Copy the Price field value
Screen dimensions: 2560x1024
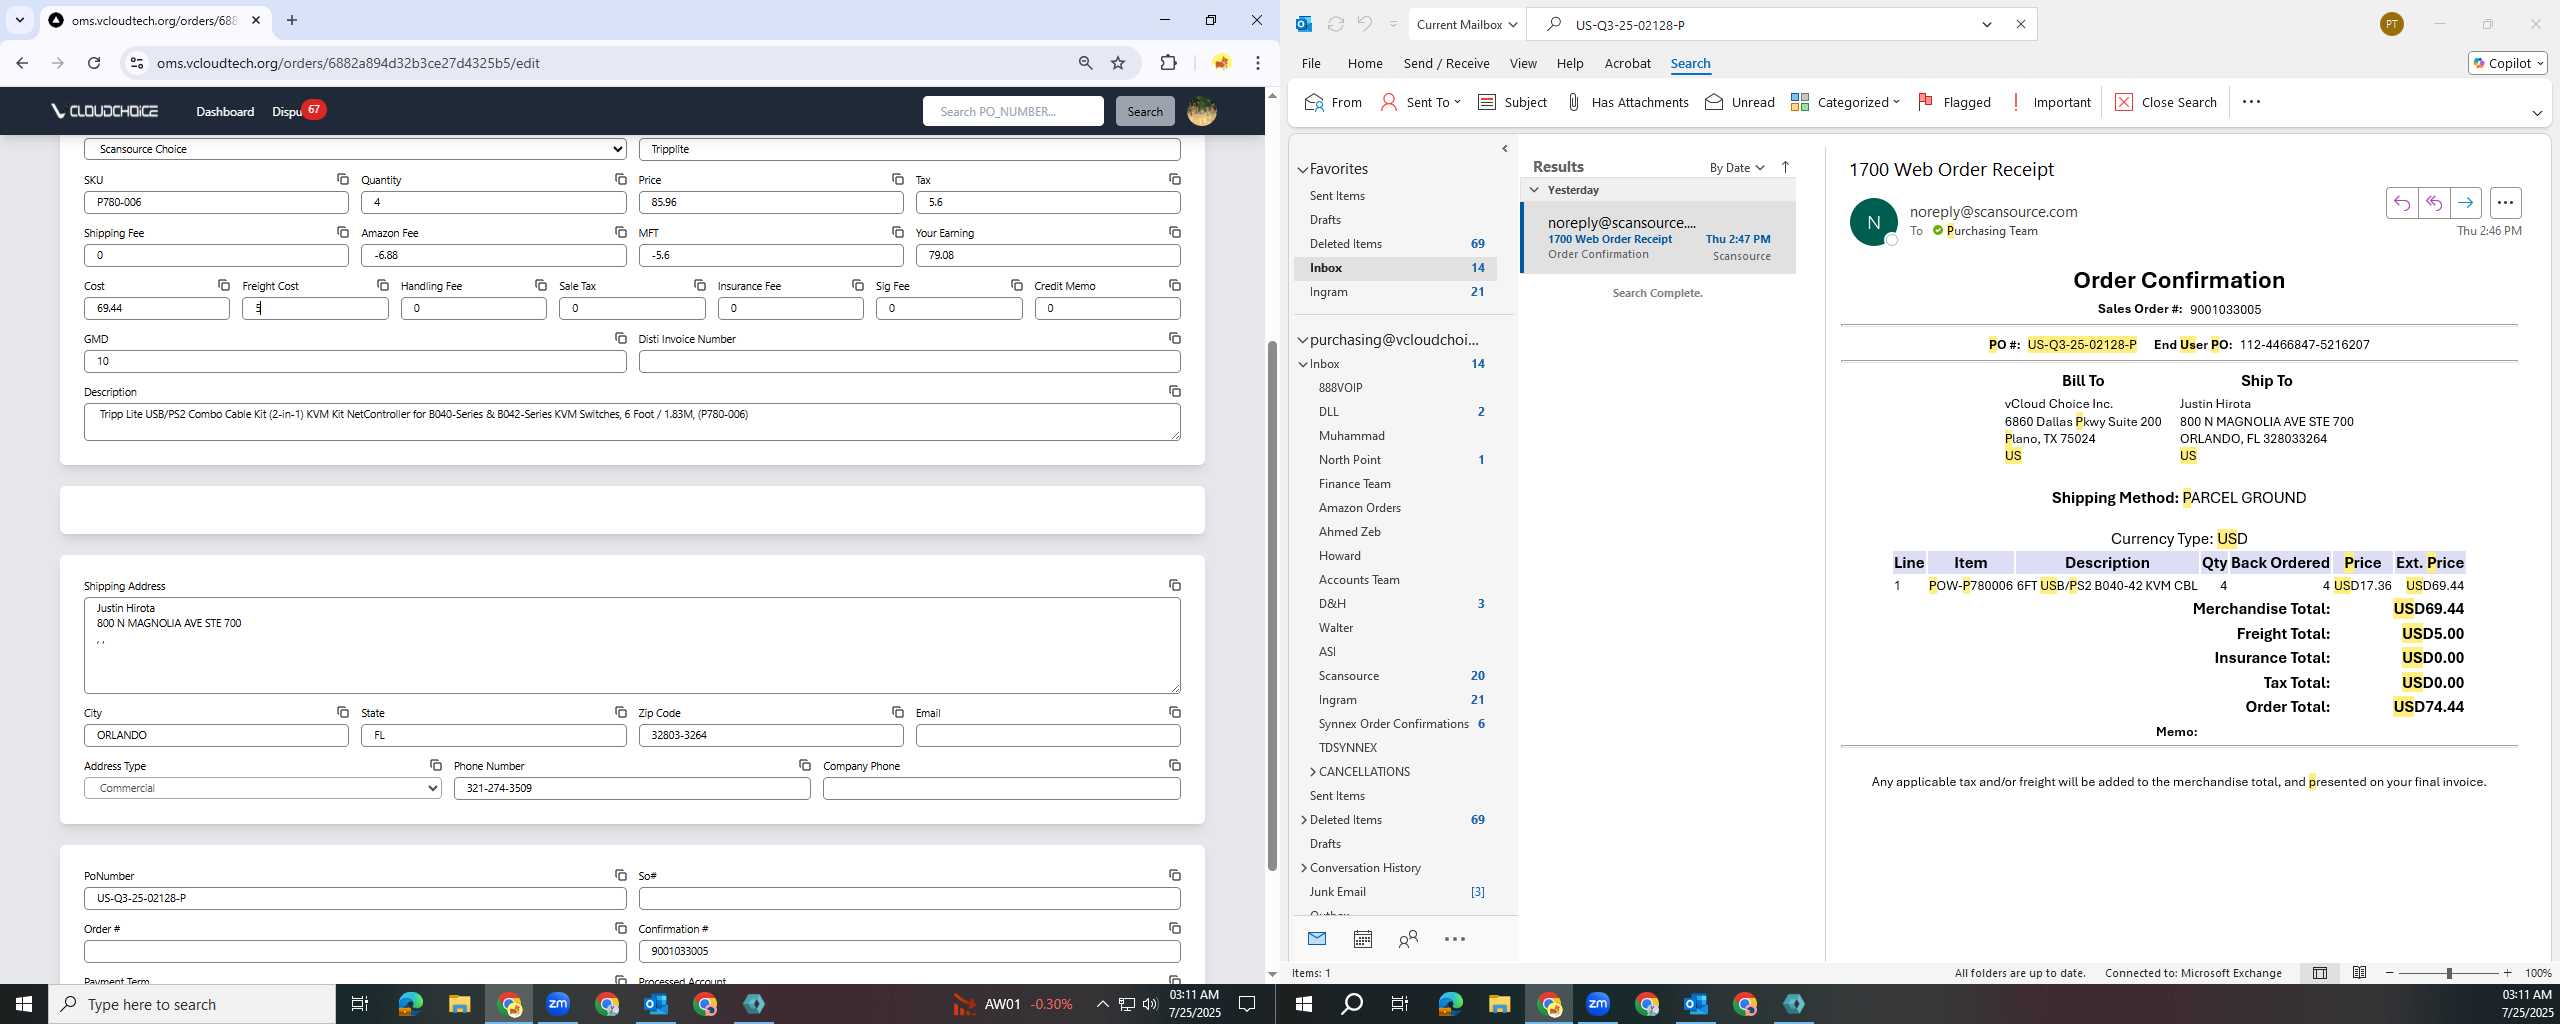(897, 179)
